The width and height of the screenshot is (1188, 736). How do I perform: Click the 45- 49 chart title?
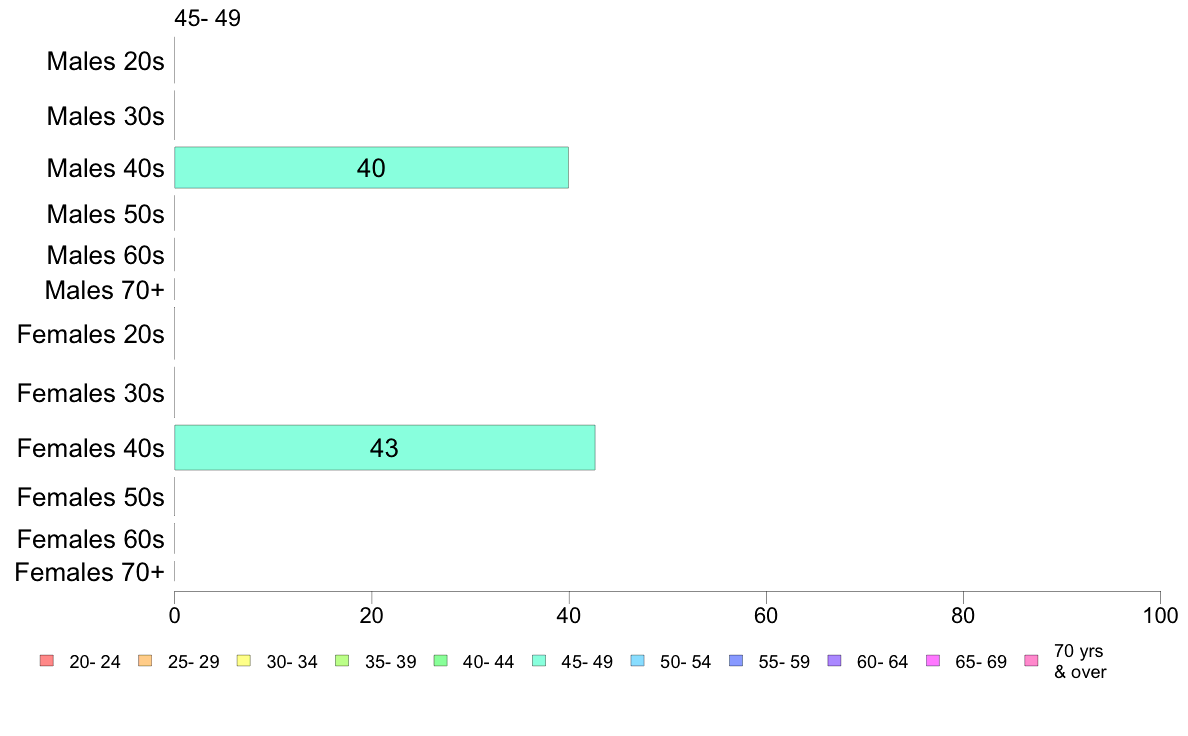[x=208, y=17]
